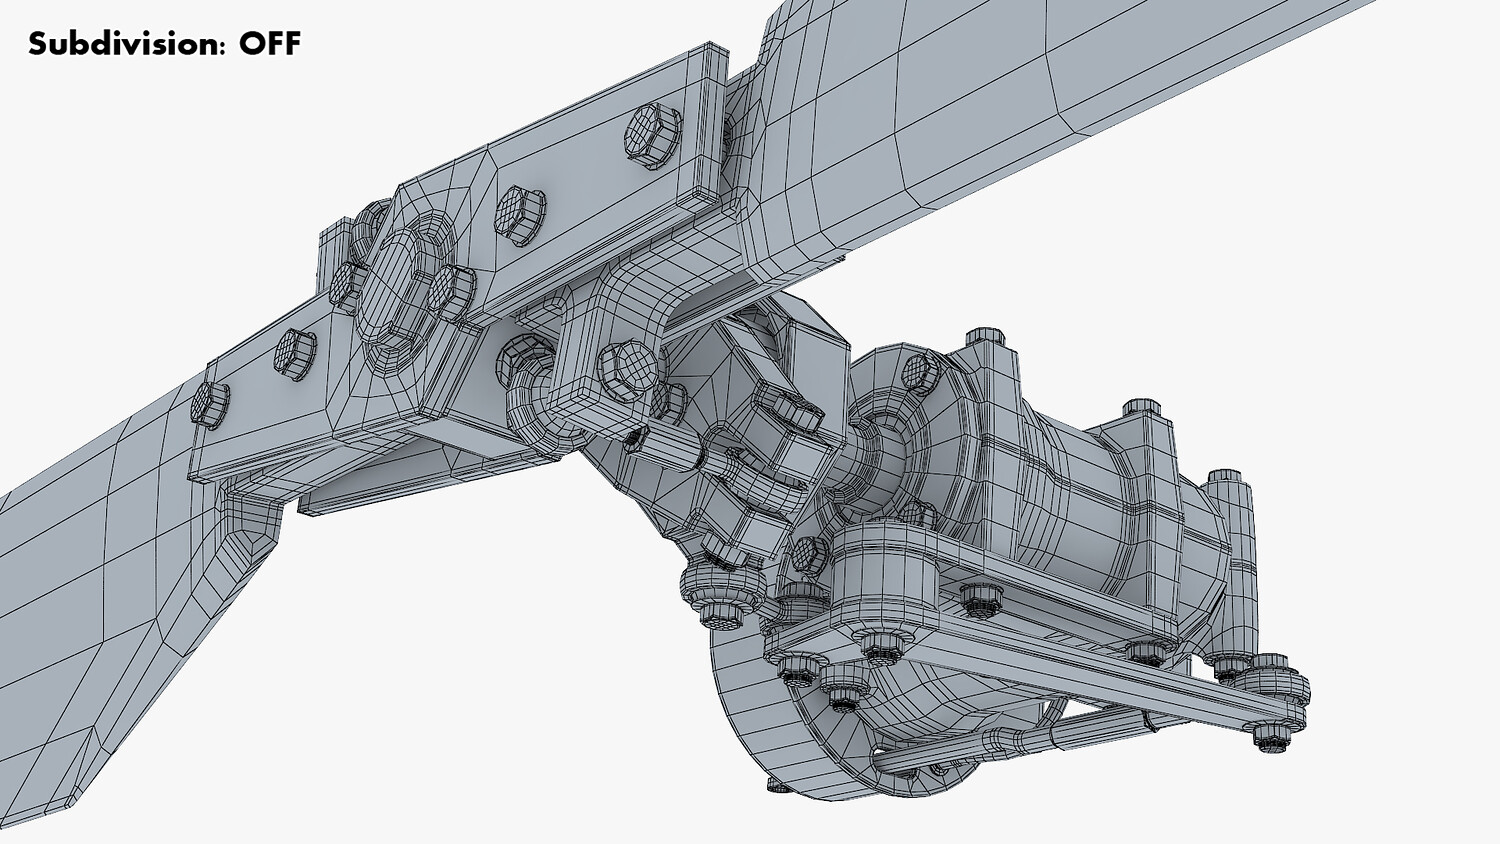Viewport: 1500px width, 844px height.
Task: Click the "Subdivision: OFF" label text
Action: tap(164, 44)
